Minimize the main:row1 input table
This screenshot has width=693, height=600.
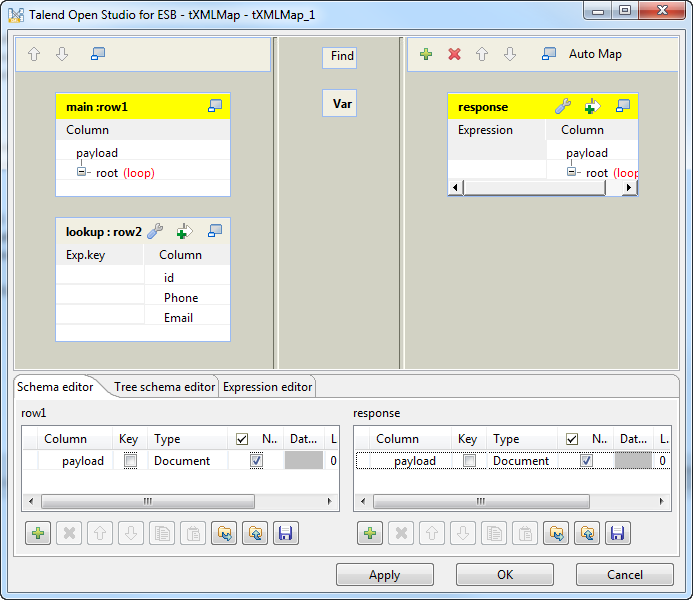click(x=214, y=107)
